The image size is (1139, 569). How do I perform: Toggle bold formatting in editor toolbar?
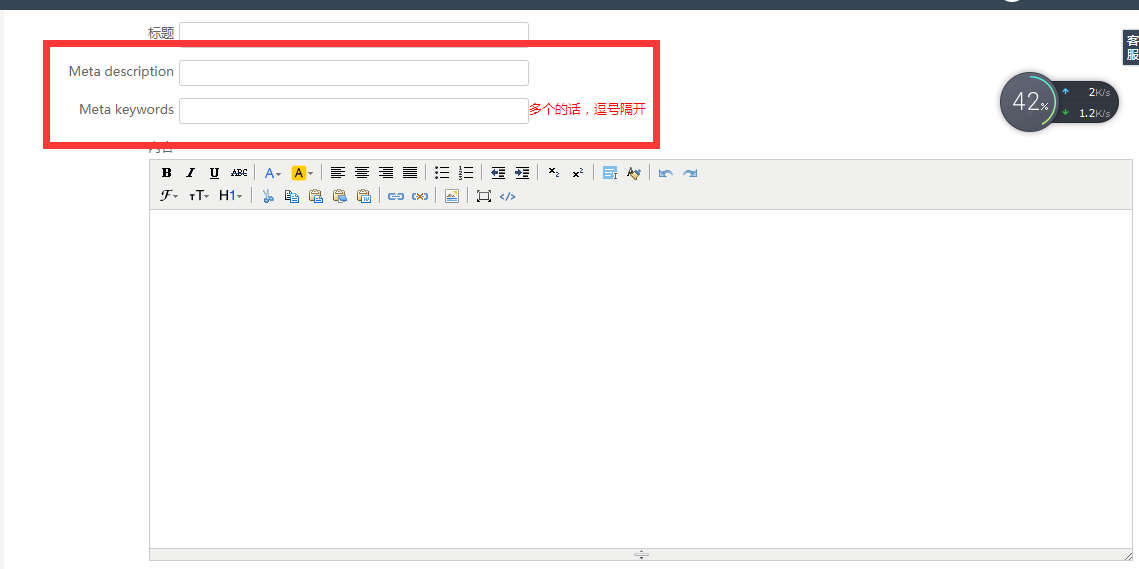point(167,173)
